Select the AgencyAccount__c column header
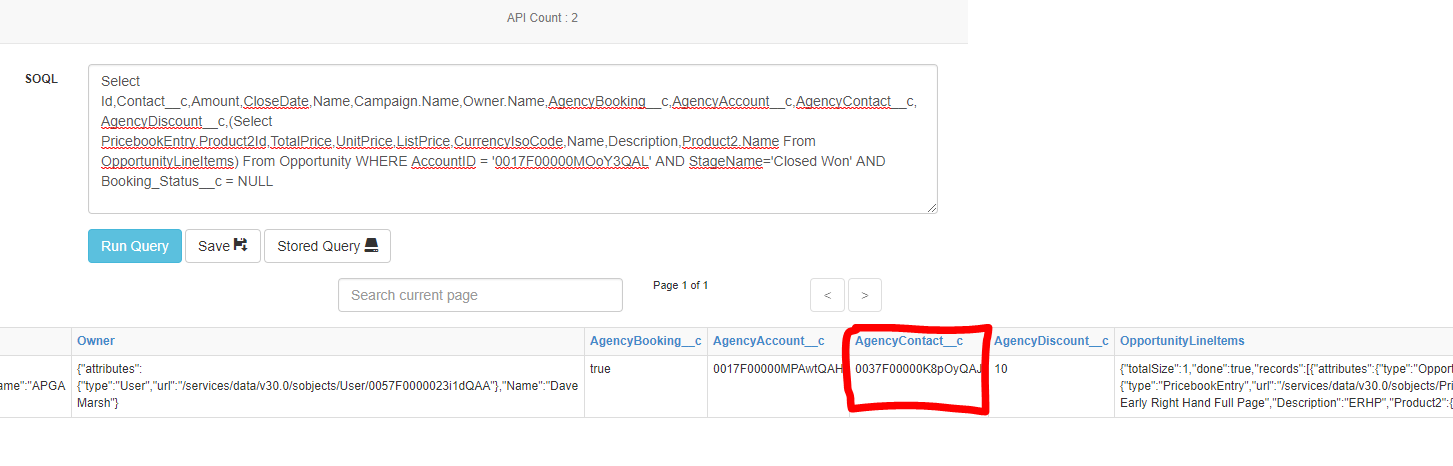The height and width of the screenshot is (466, 1453). (769, 341)
